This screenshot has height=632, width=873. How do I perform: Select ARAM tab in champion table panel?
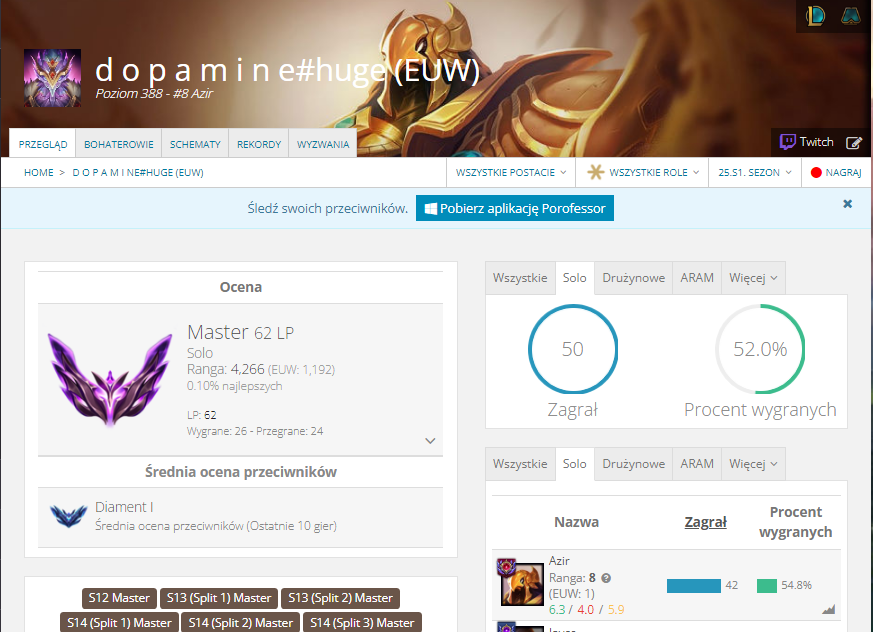[x=697, y=464]
